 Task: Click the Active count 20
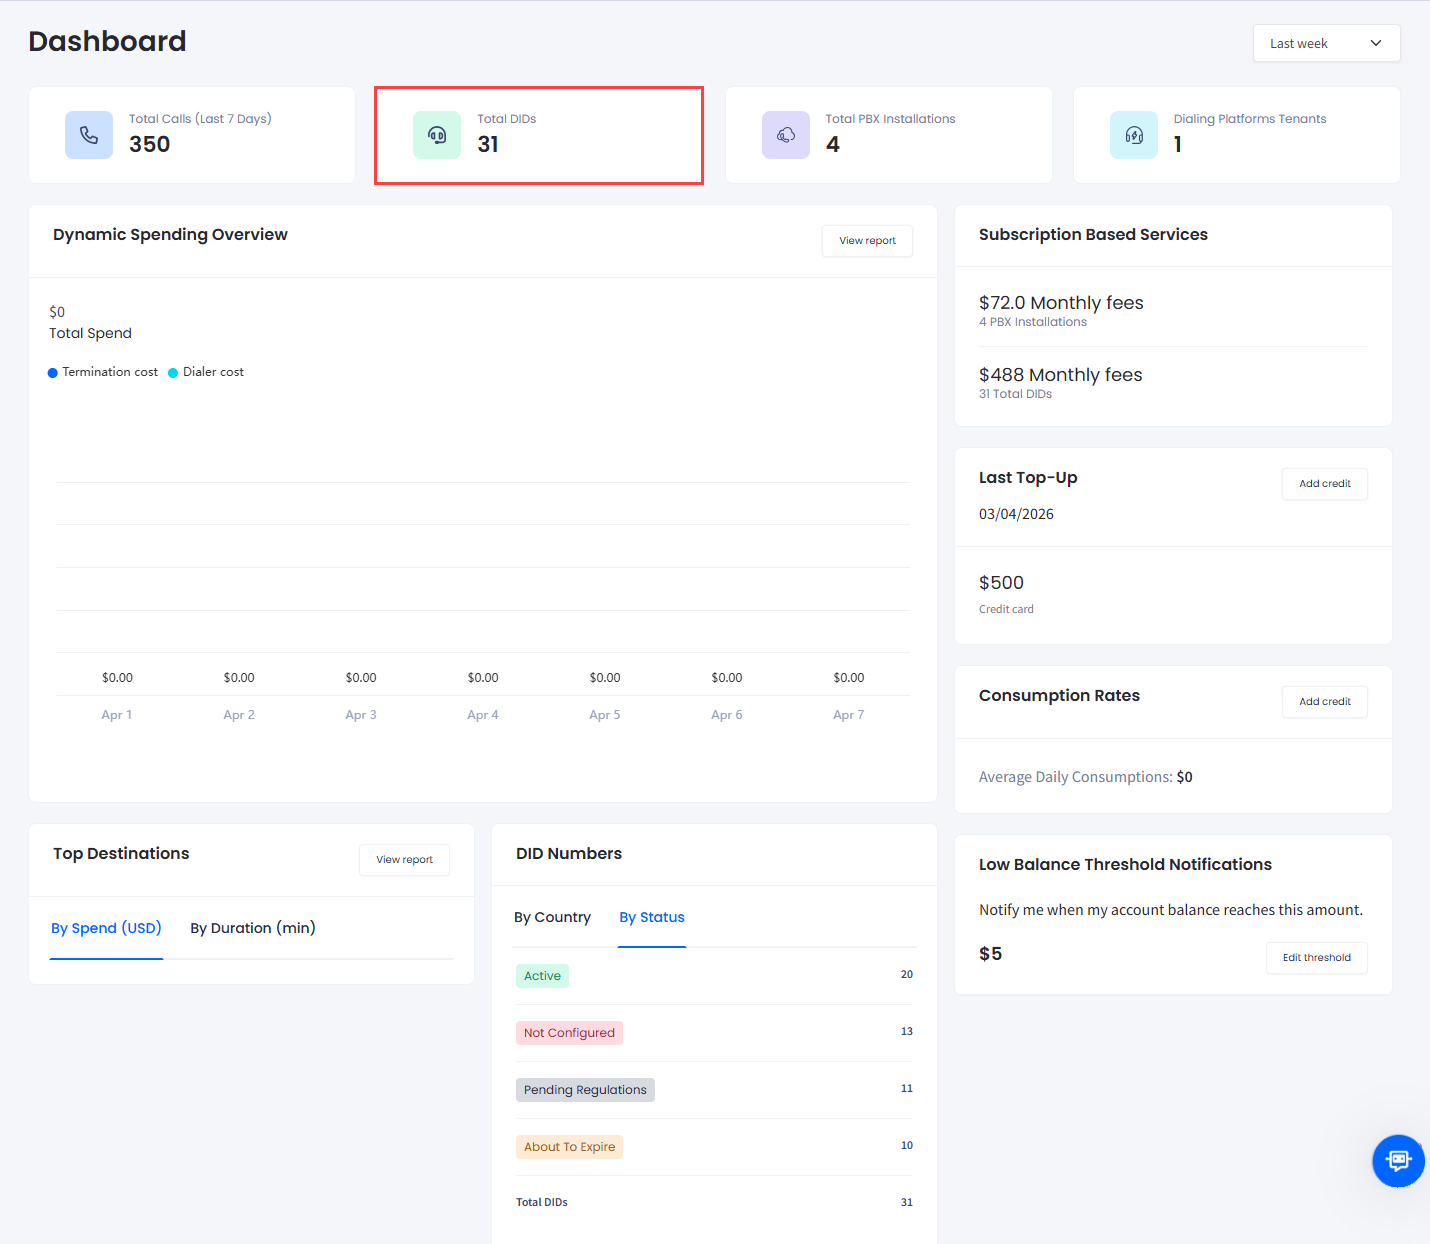click(x=907, y=974)
